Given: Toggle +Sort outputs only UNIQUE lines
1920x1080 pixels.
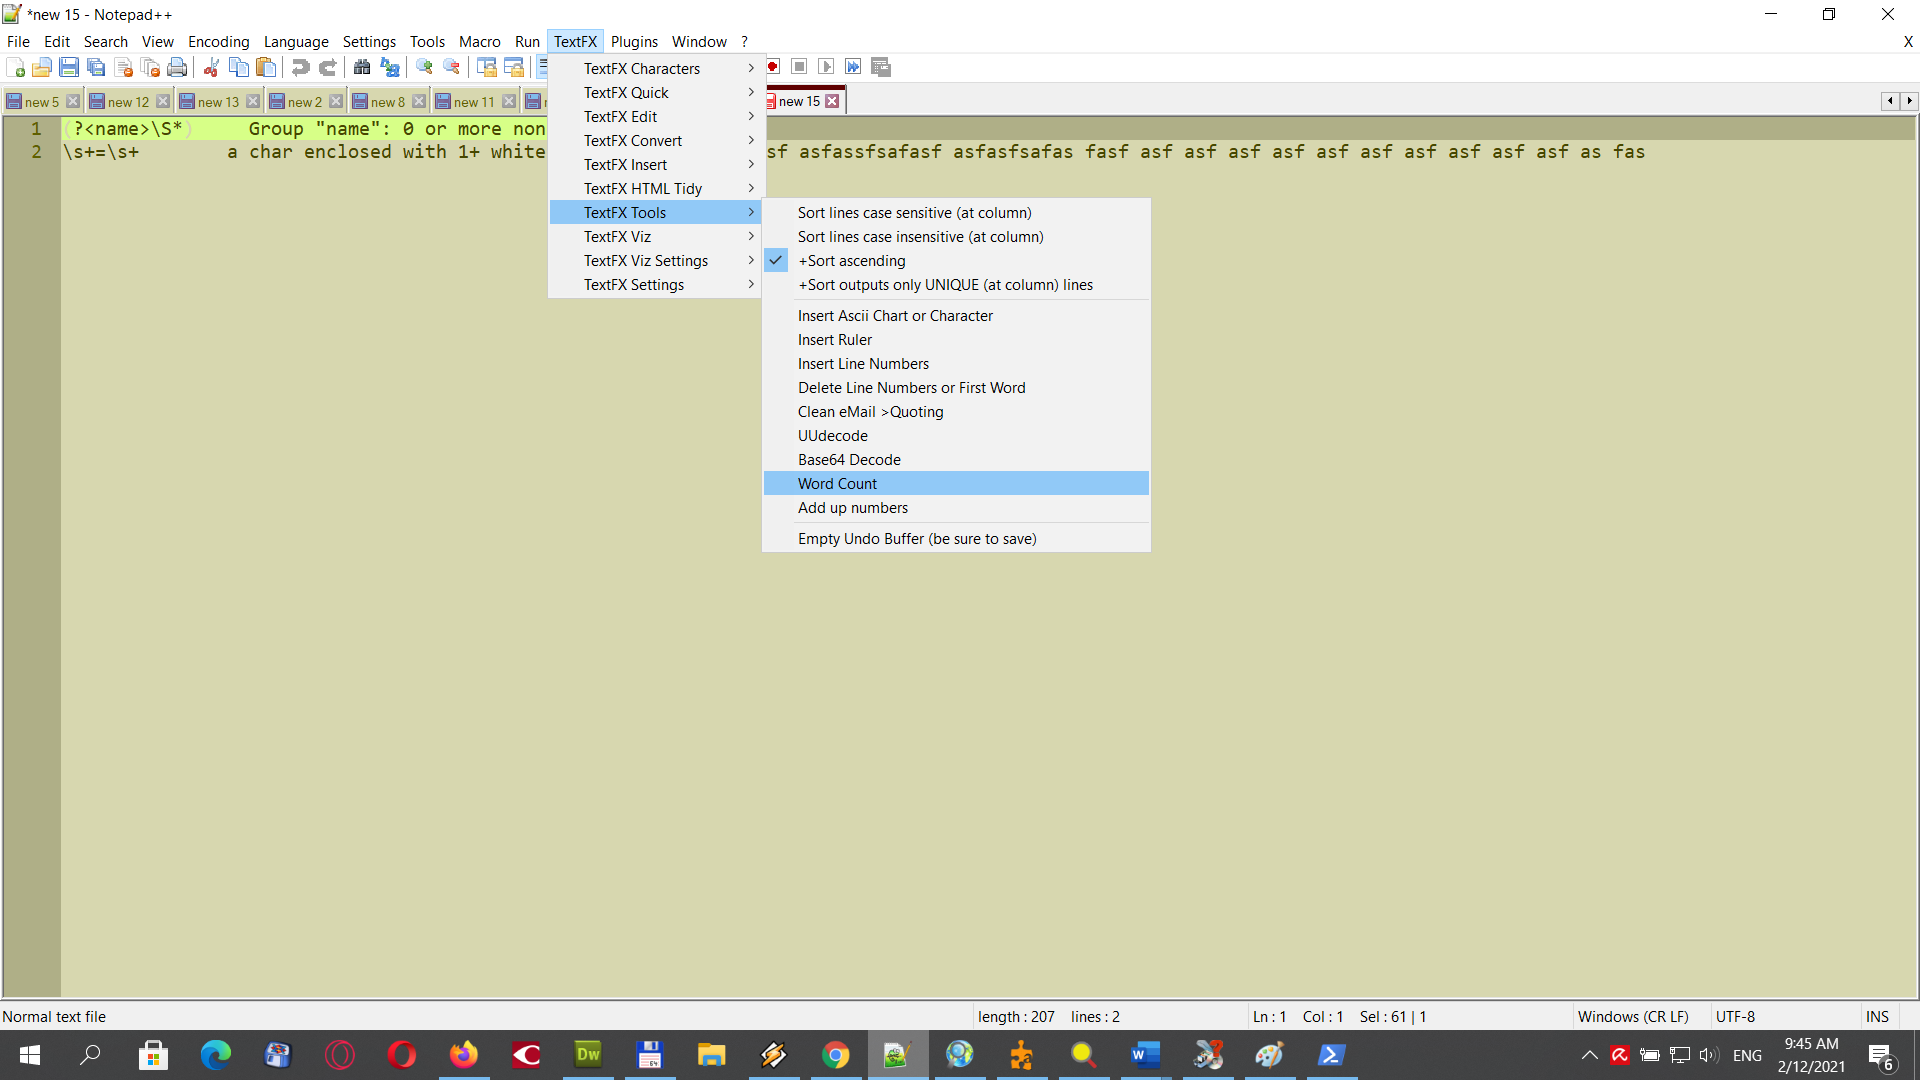Looking at the screenshot, I should [956, 285].
